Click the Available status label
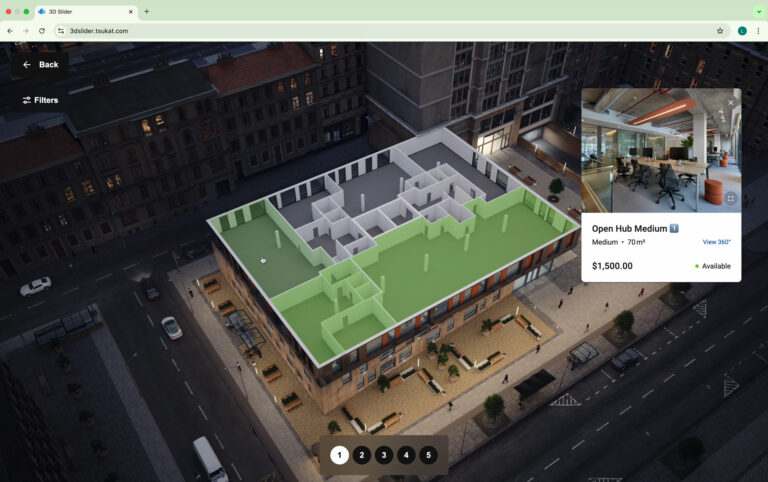 pyautogui.click(x=713, y=266)
